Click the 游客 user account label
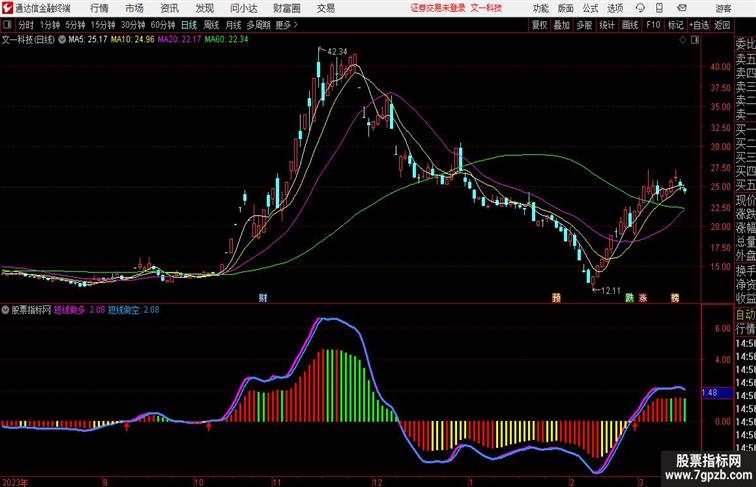 pos(723,8)
